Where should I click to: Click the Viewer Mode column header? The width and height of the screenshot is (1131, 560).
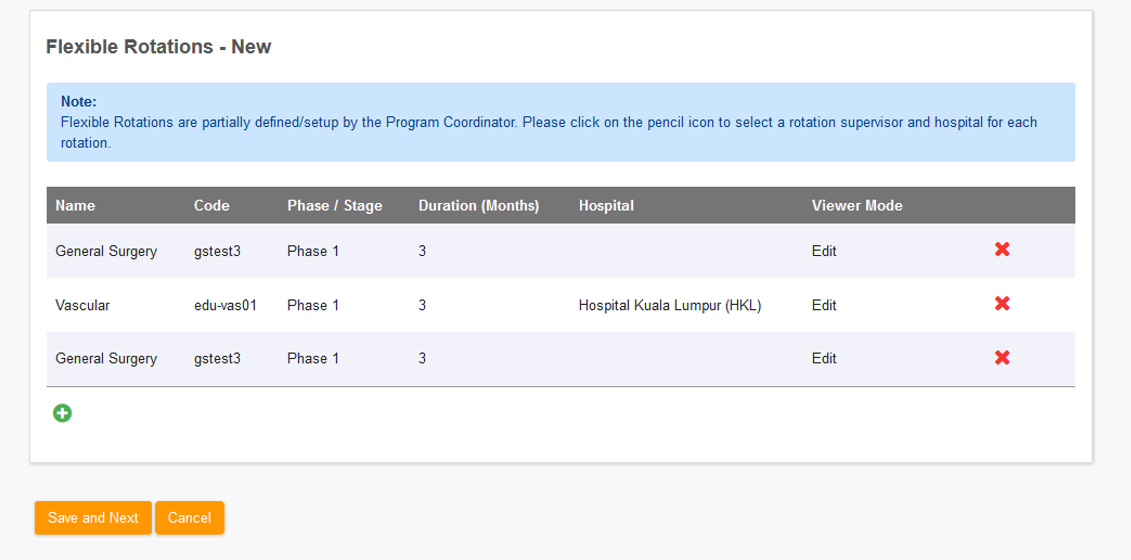(857, 206)
